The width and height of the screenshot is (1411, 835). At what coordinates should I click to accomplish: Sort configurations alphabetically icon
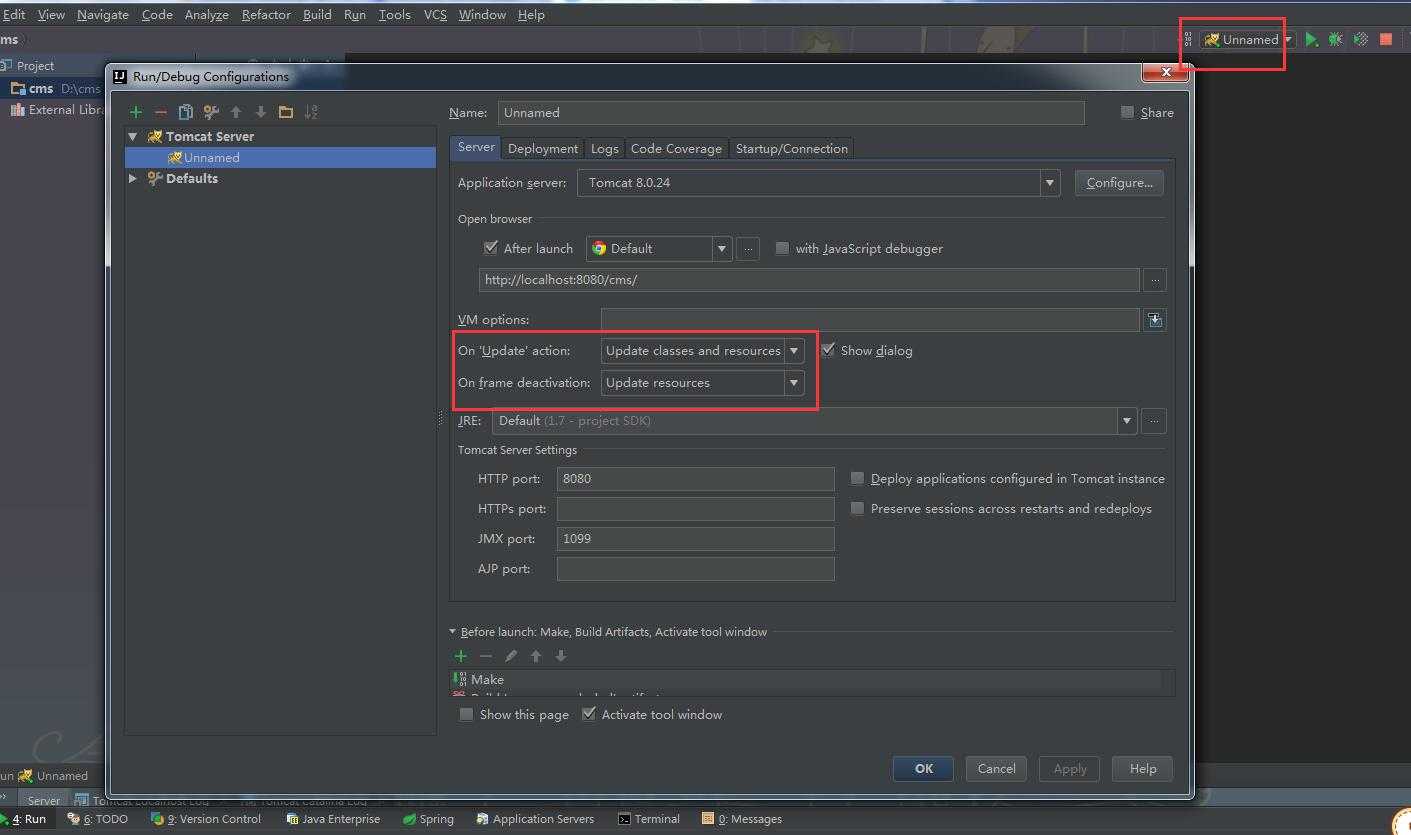(x=311, y=112)
